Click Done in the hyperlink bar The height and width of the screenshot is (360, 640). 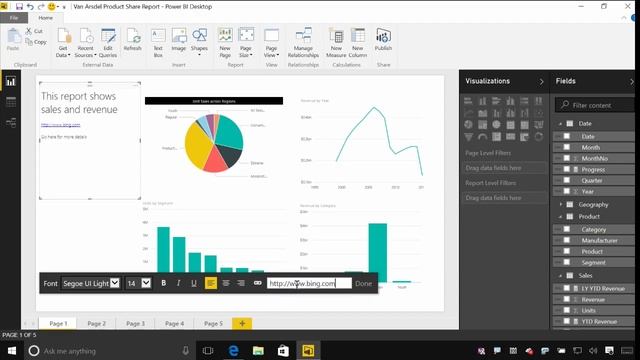pyautogui.click(x=363, y=283)
